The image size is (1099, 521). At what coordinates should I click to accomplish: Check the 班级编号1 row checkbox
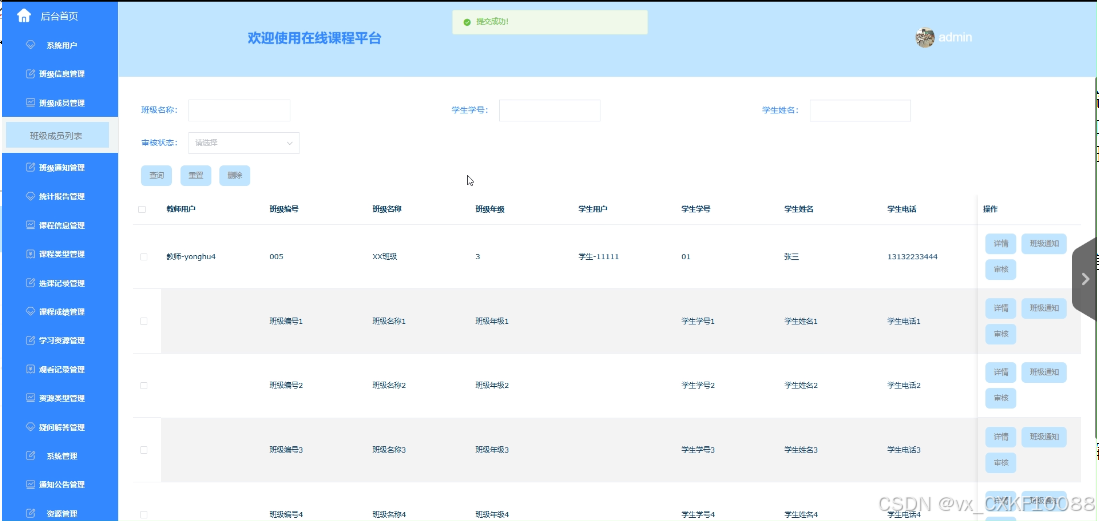tap(144, 320)
